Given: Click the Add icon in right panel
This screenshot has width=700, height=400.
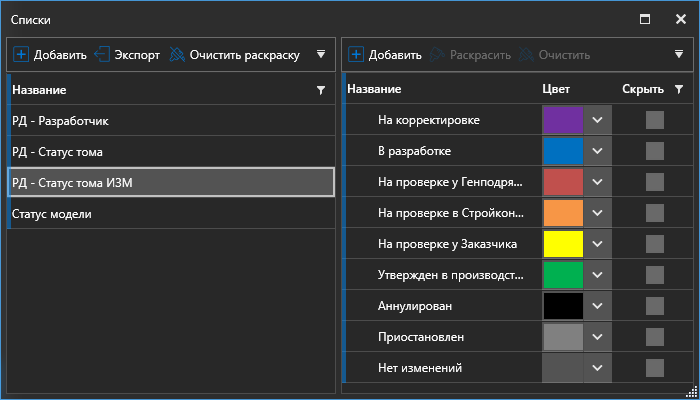Looking at the screenshot, I should point(356,55).
